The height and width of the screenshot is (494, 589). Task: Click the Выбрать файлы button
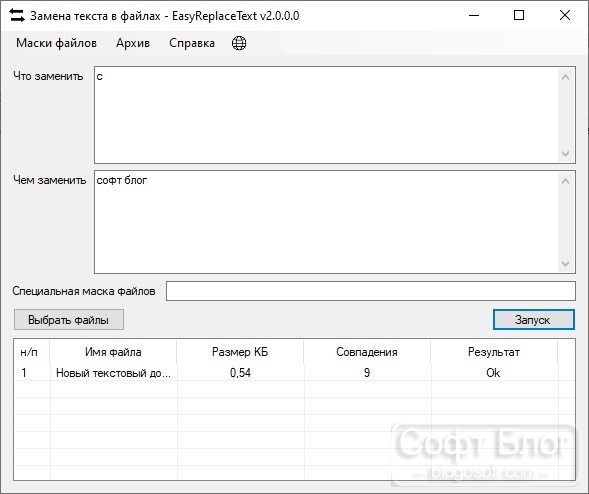(69, 320)
